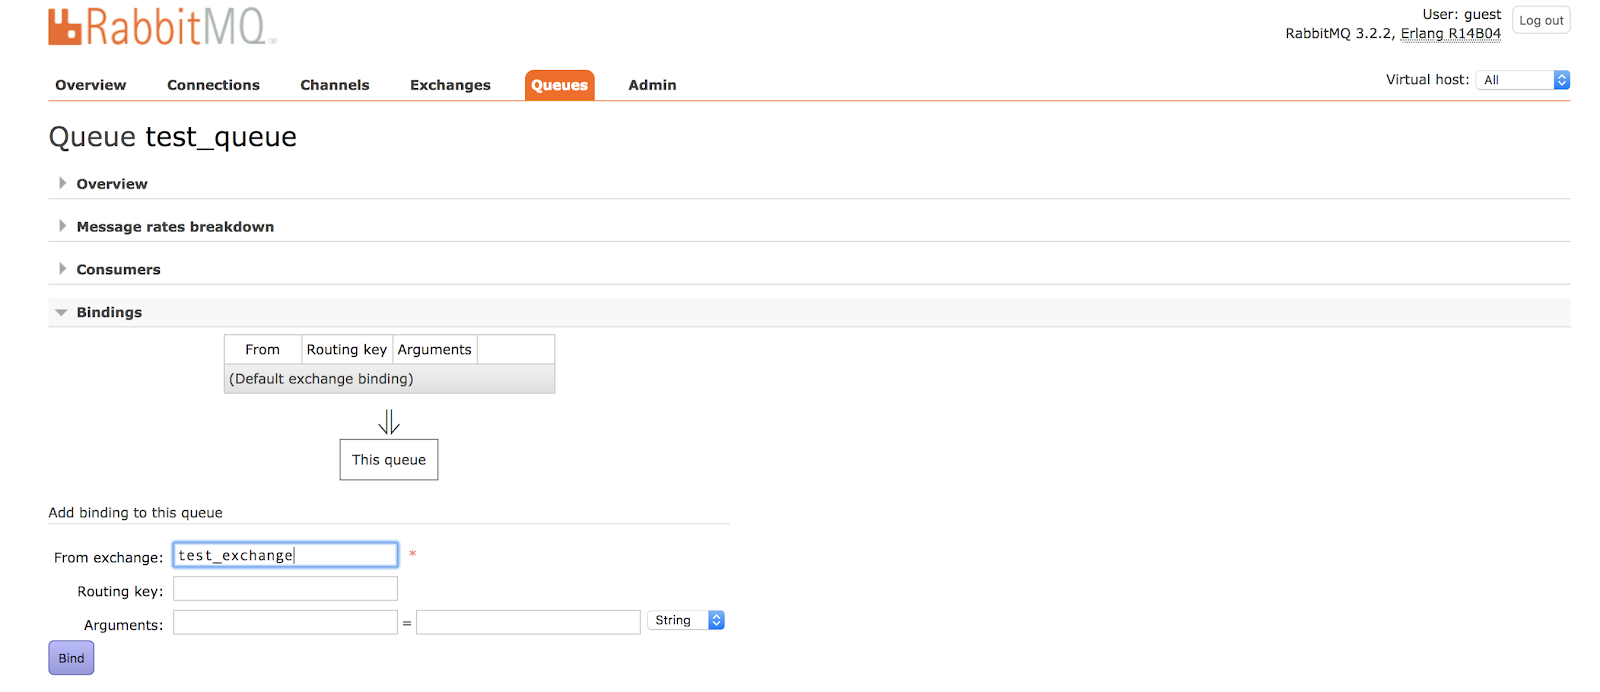Open the Overview tab
This screenshot has width=1600, height=692.
[x=91, y=85]
